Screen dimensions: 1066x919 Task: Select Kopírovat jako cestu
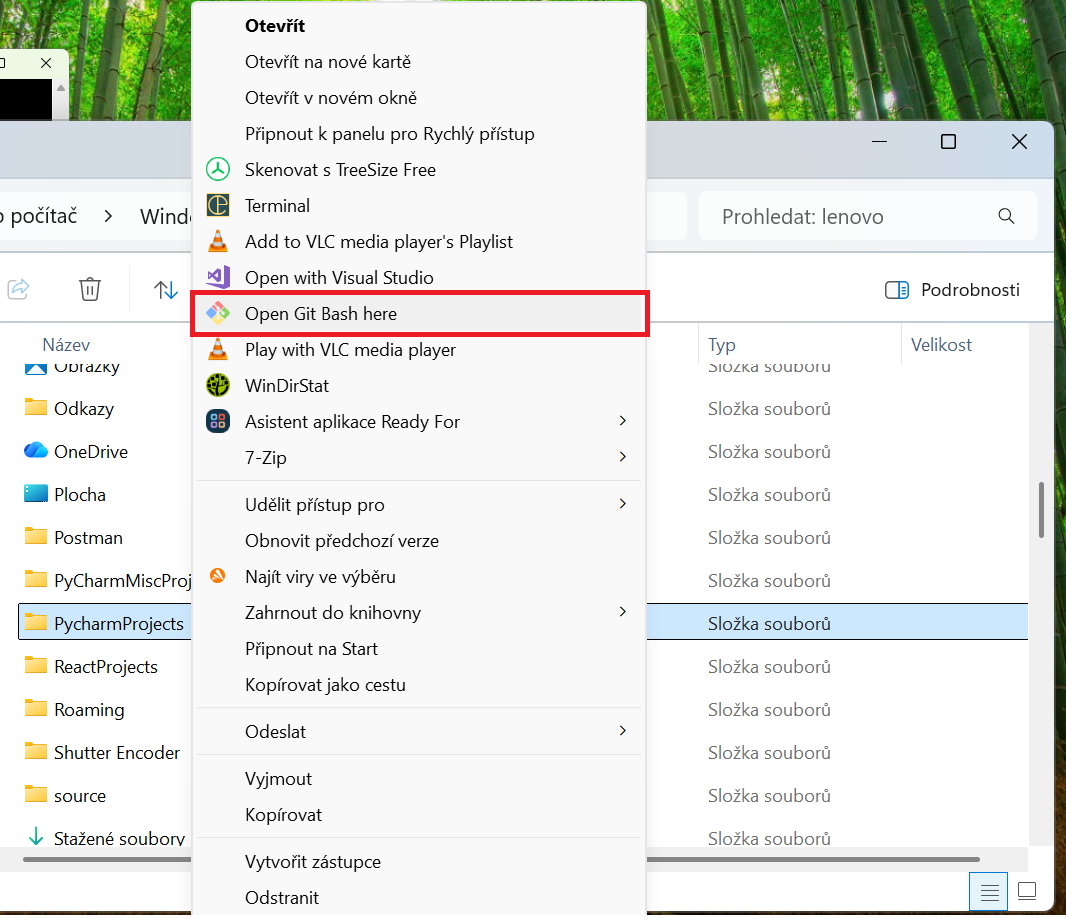point(325,685)
